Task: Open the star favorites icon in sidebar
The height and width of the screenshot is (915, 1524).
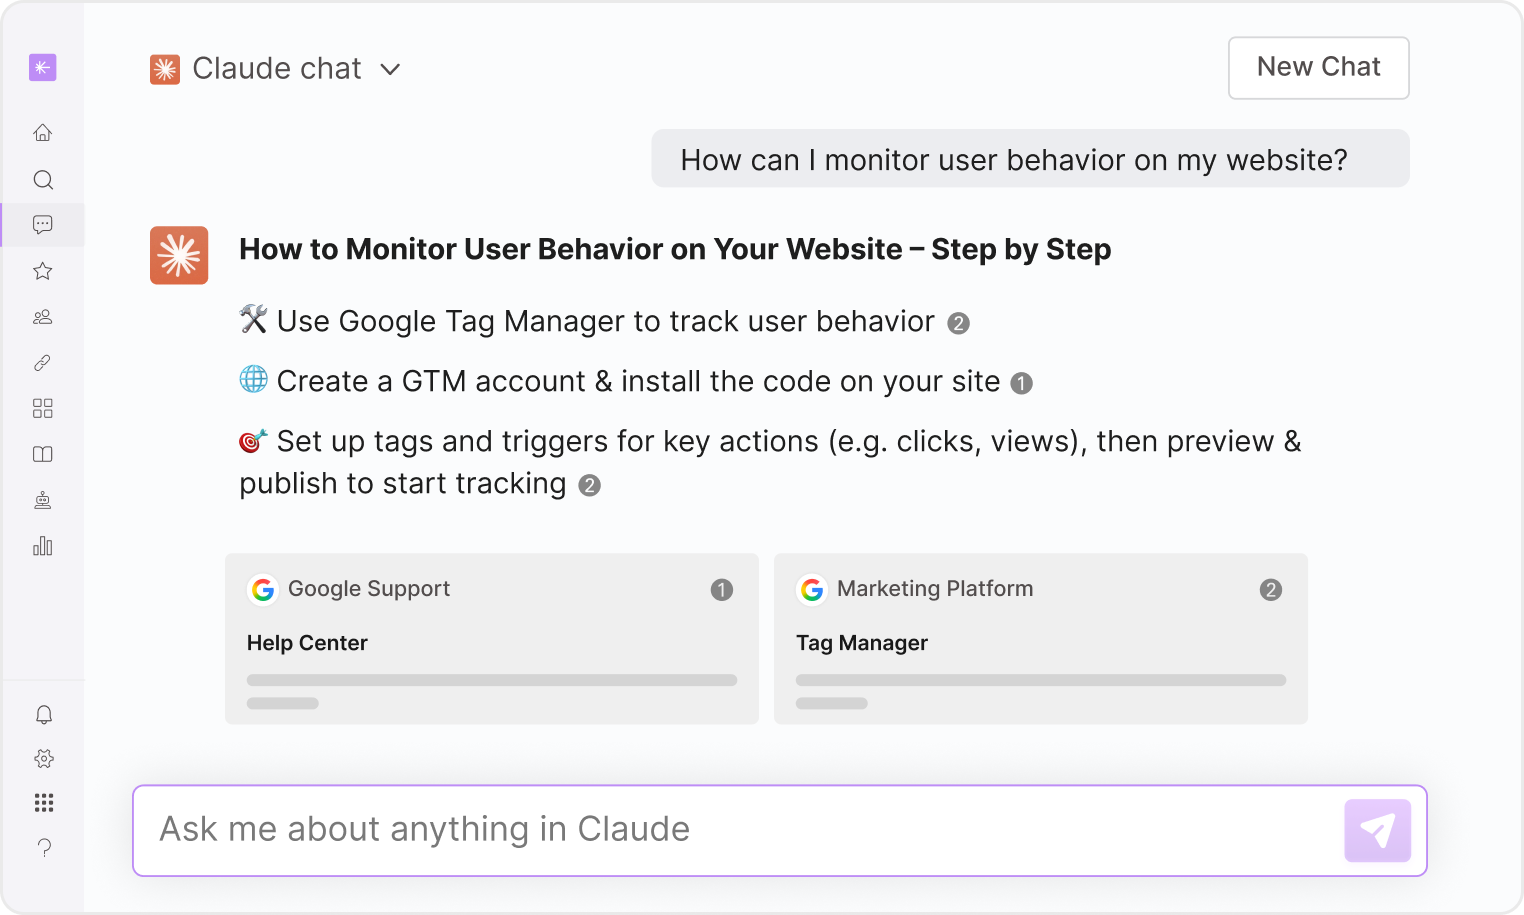Action: [42, 271]
